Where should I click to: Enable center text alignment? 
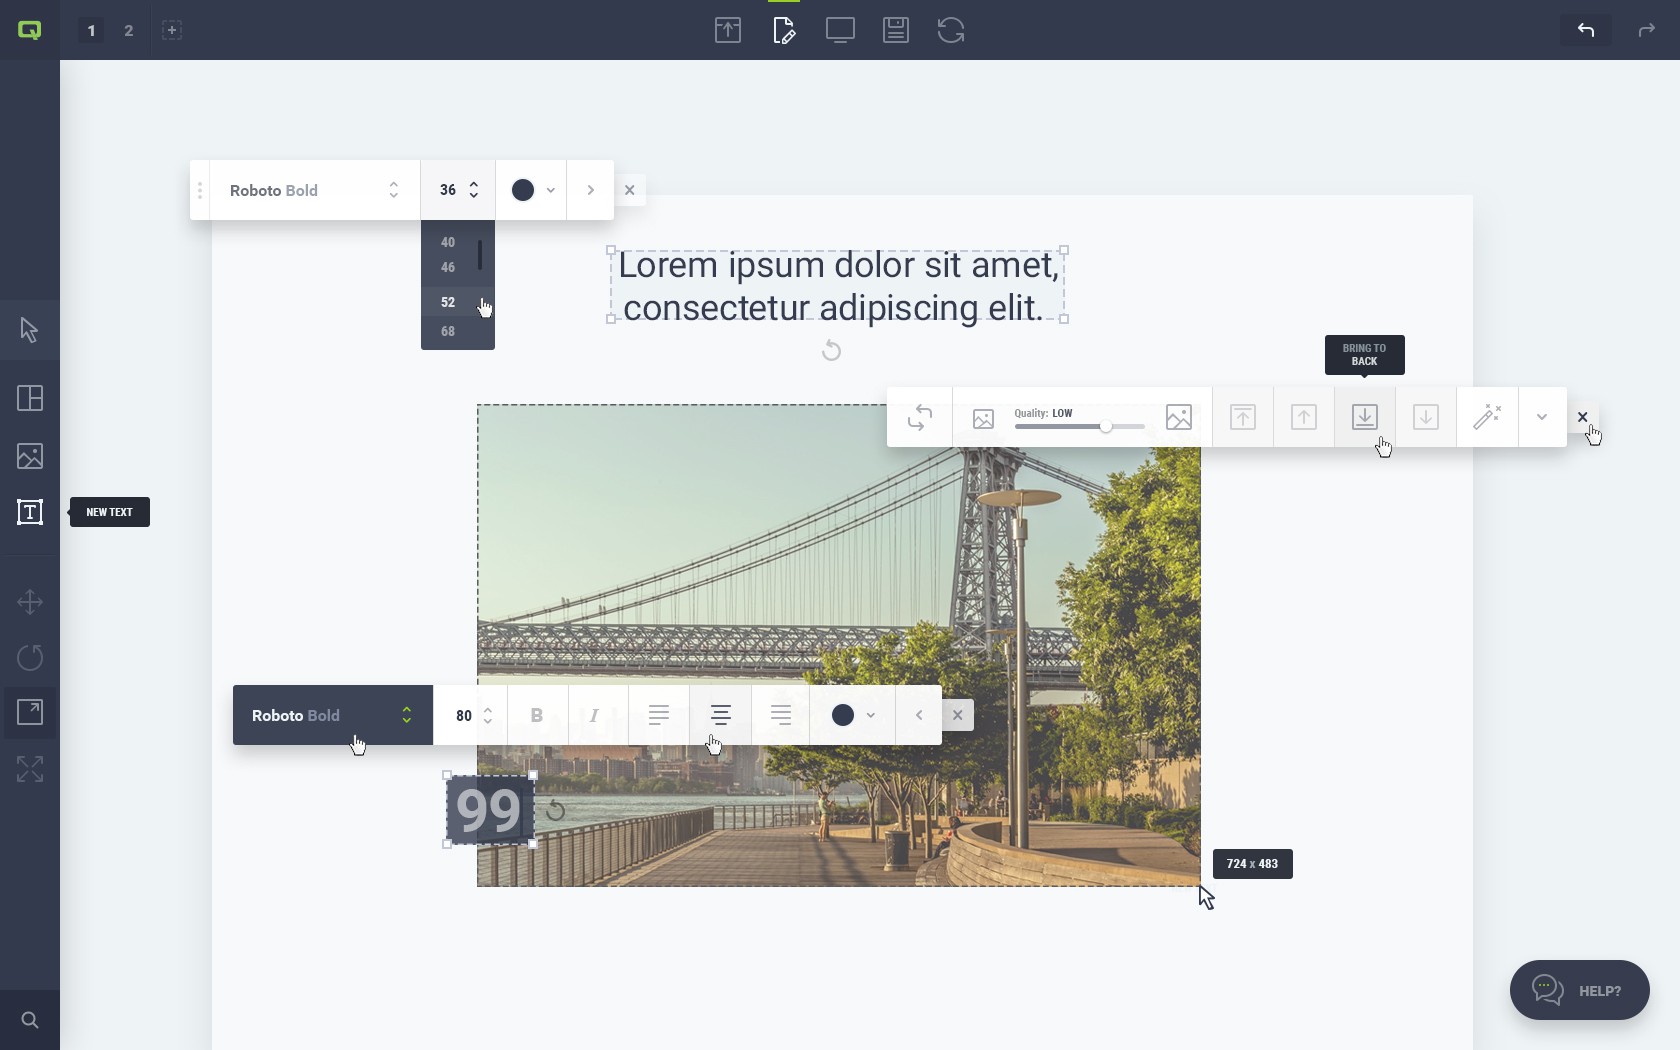[x=720, y=715]
